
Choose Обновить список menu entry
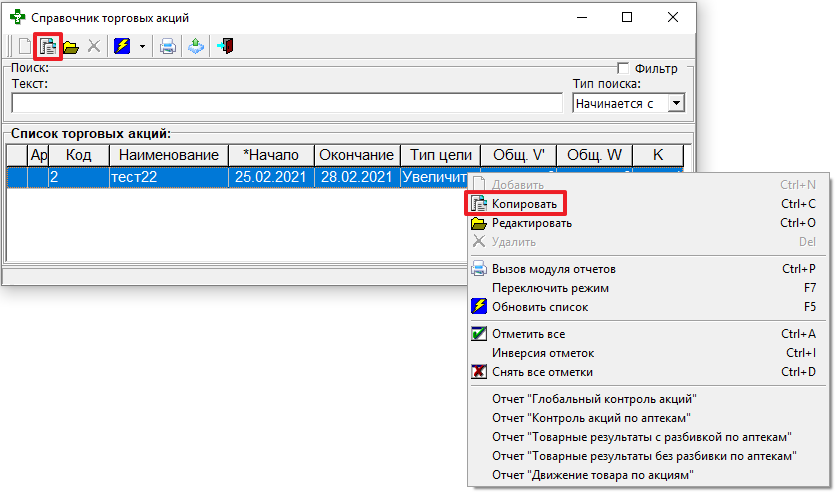coord(540,307)
